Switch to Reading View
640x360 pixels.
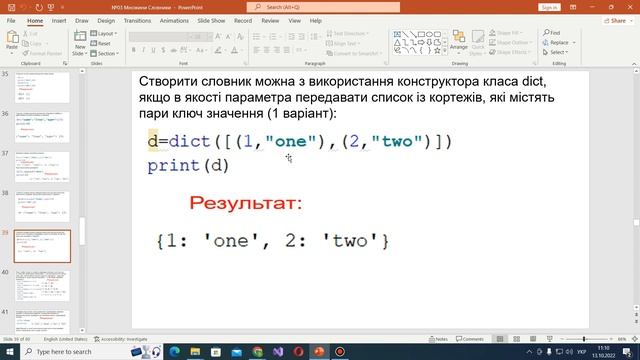coord(533,339)
